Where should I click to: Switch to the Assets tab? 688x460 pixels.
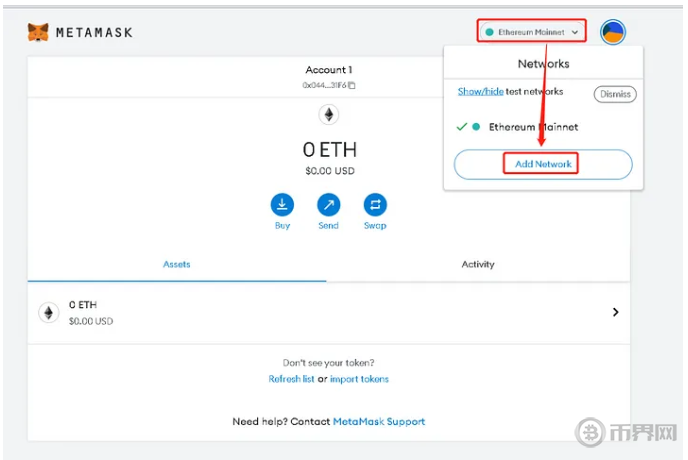(x=177, y=264)
